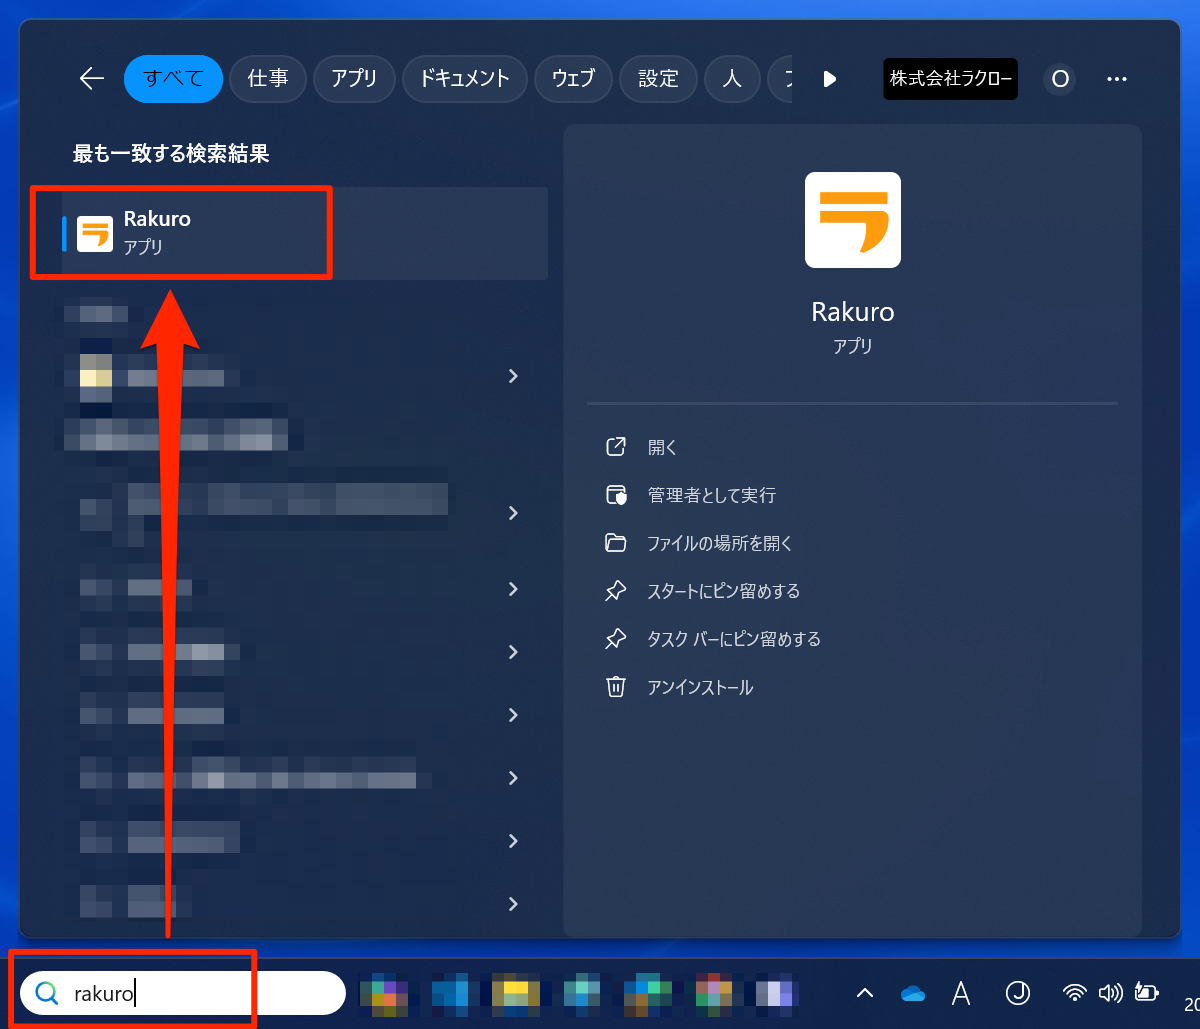Open the battery status tray icon
The width and height of the screenshot is (1200, 1029).
click(x=1146, y=993)
